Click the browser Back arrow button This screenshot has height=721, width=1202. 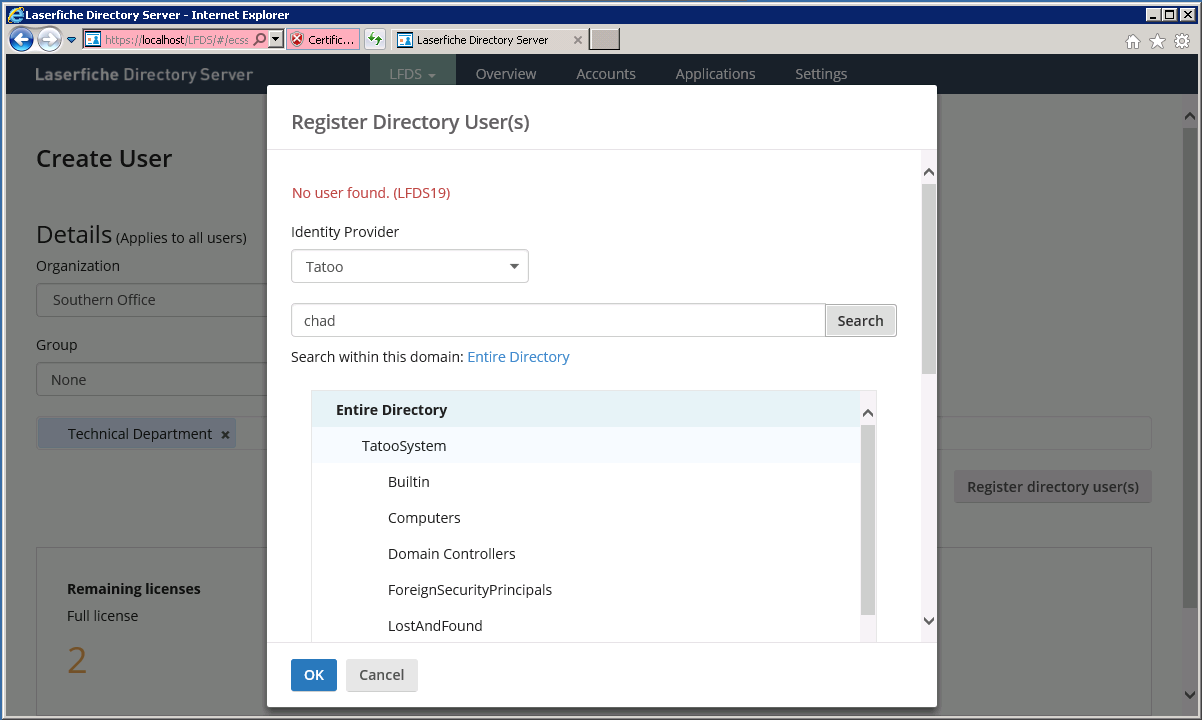point(21,40)
